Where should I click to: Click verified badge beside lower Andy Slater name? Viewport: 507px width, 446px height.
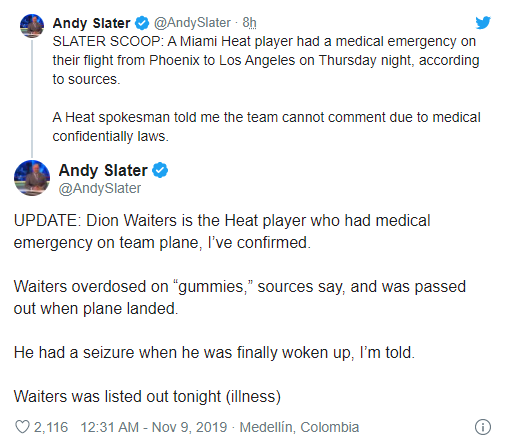[160, 170]
